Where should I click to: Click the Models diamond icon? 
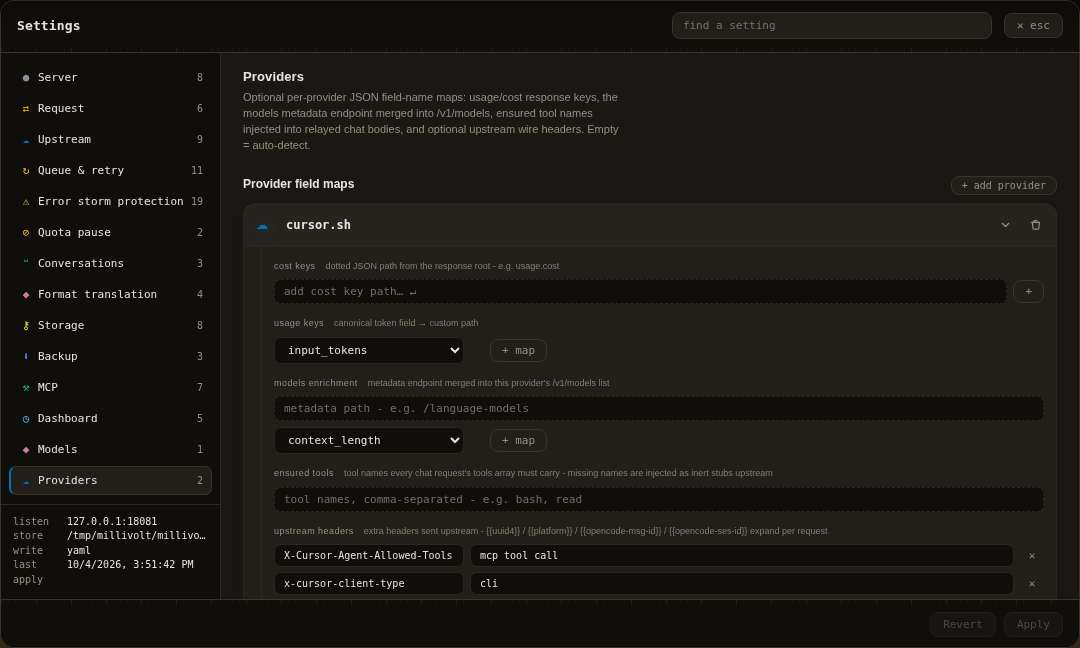25,450
